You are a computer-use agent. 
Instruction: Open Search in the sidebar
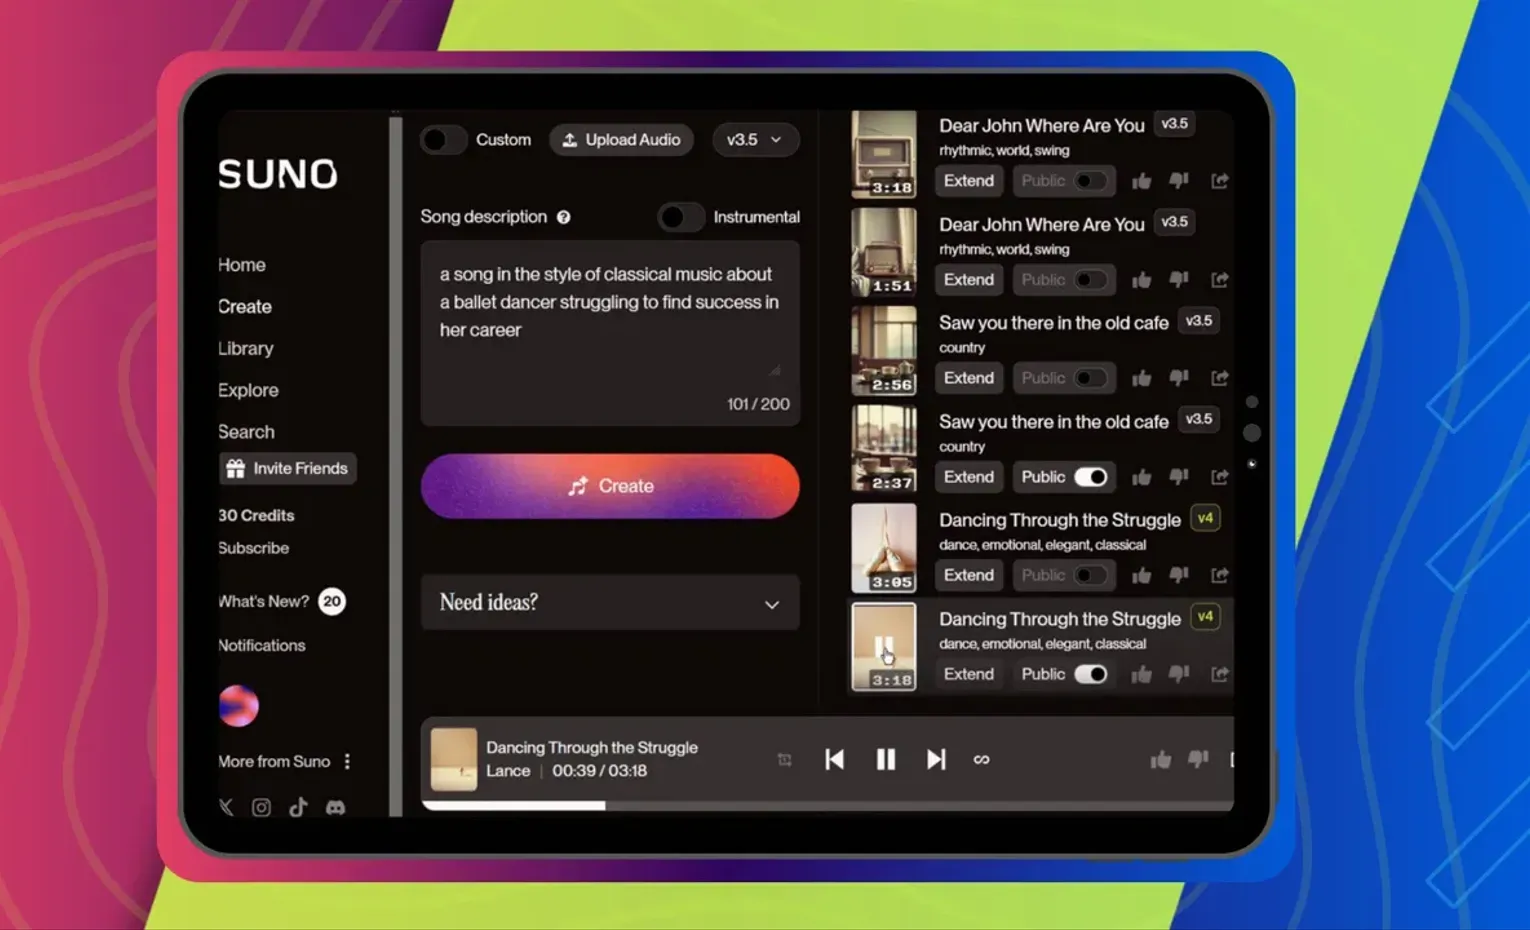click(x=246, y=432)
